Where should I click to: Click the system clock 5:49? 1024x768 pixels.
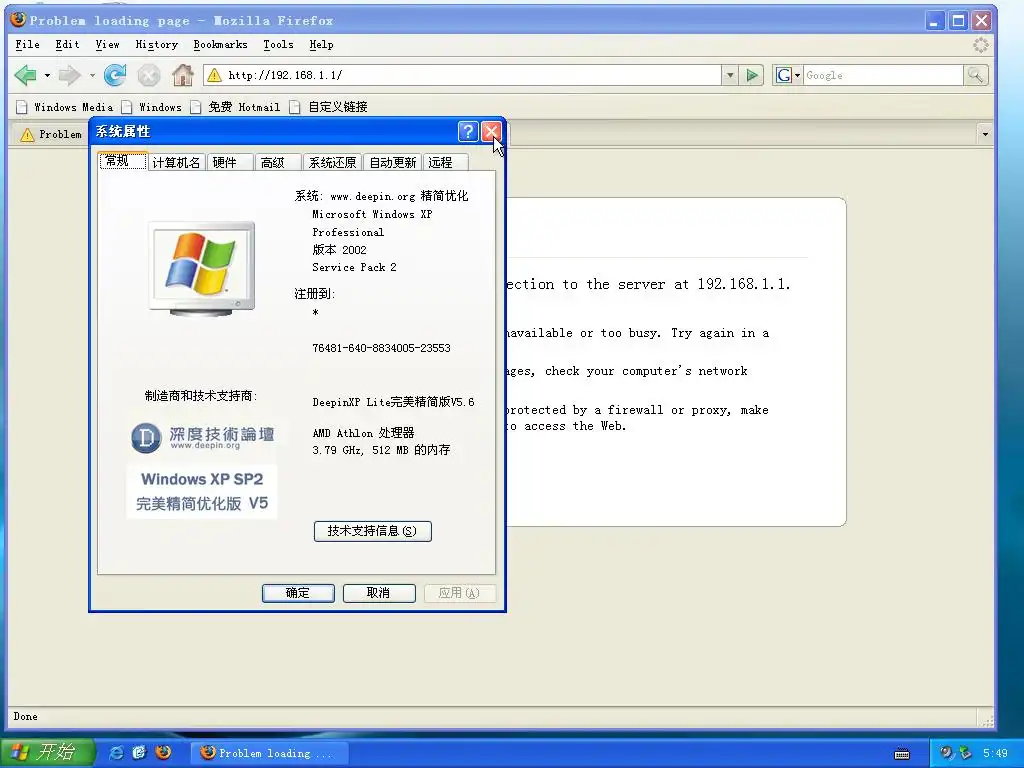tap(995, 753)
